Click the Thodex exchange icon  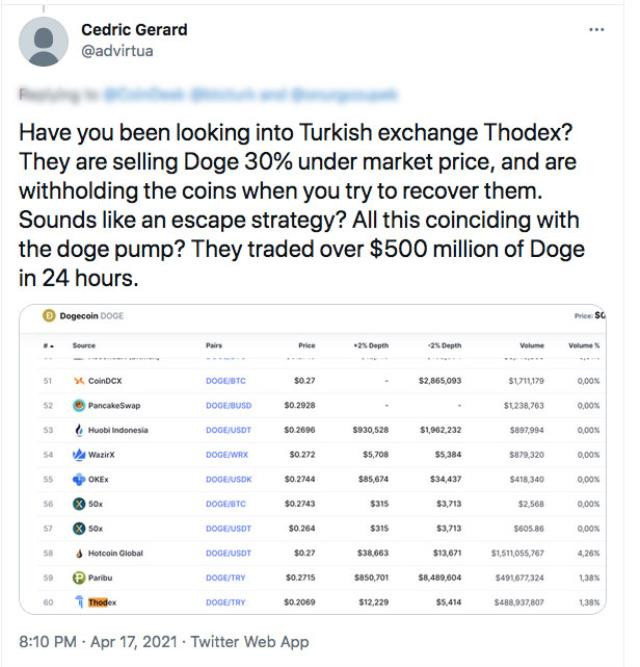pyautogui.click(x=79, y=602)
